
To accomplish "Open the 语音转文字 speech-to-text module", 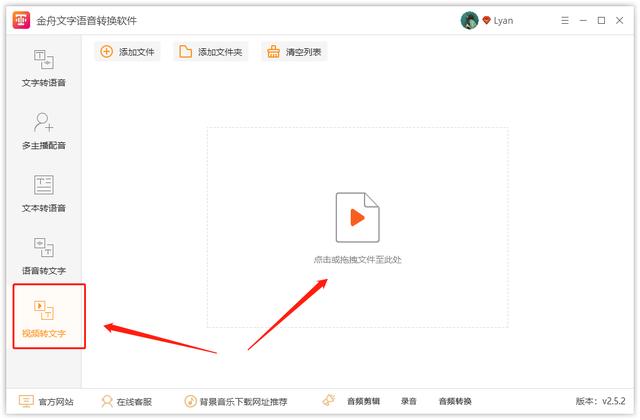I will pyautogui.click(x=44, y=256).
